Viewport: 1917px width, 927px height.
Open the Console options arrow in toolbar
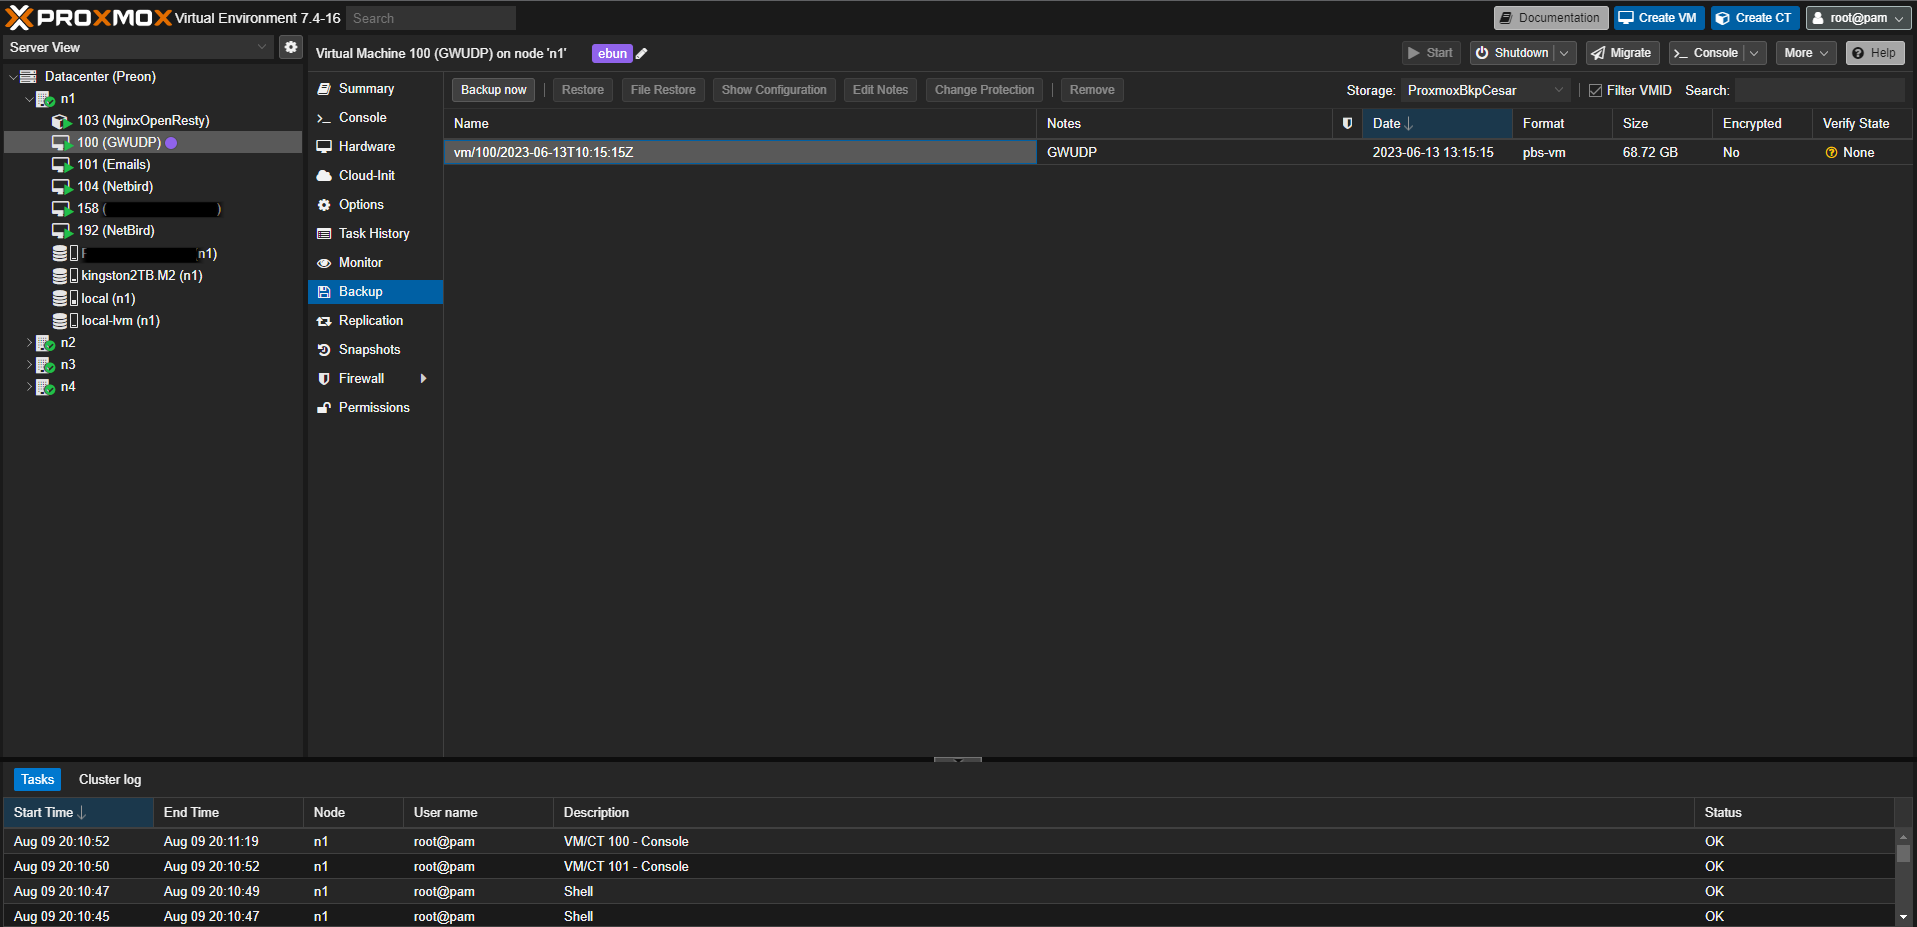pyautogui.click(x=1754, y=53)
